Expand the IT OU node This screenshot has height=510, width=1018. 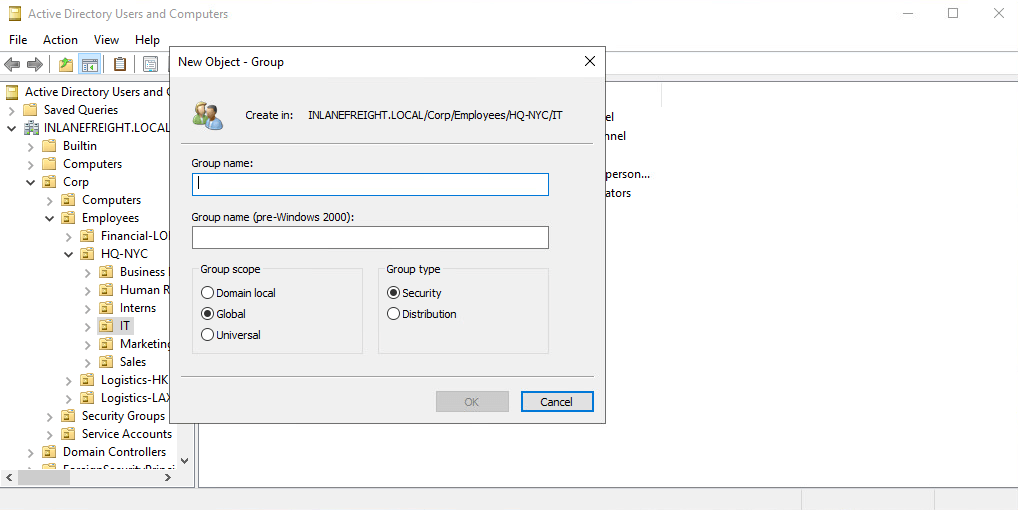pos(88,326)
